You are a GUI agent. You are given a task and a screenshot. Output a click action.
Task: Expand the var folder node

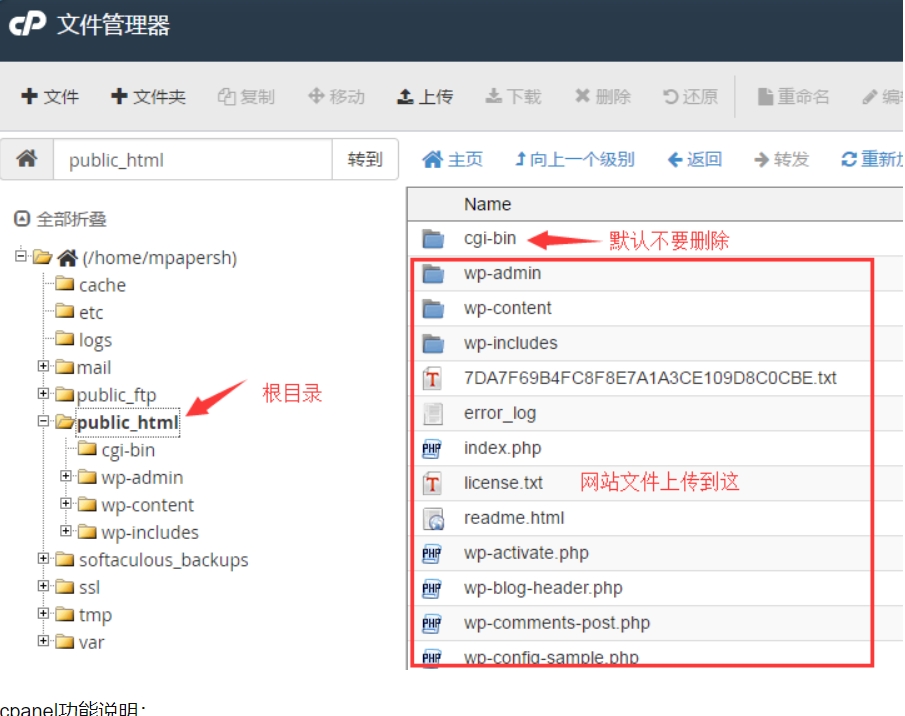(x=43, y=641)
